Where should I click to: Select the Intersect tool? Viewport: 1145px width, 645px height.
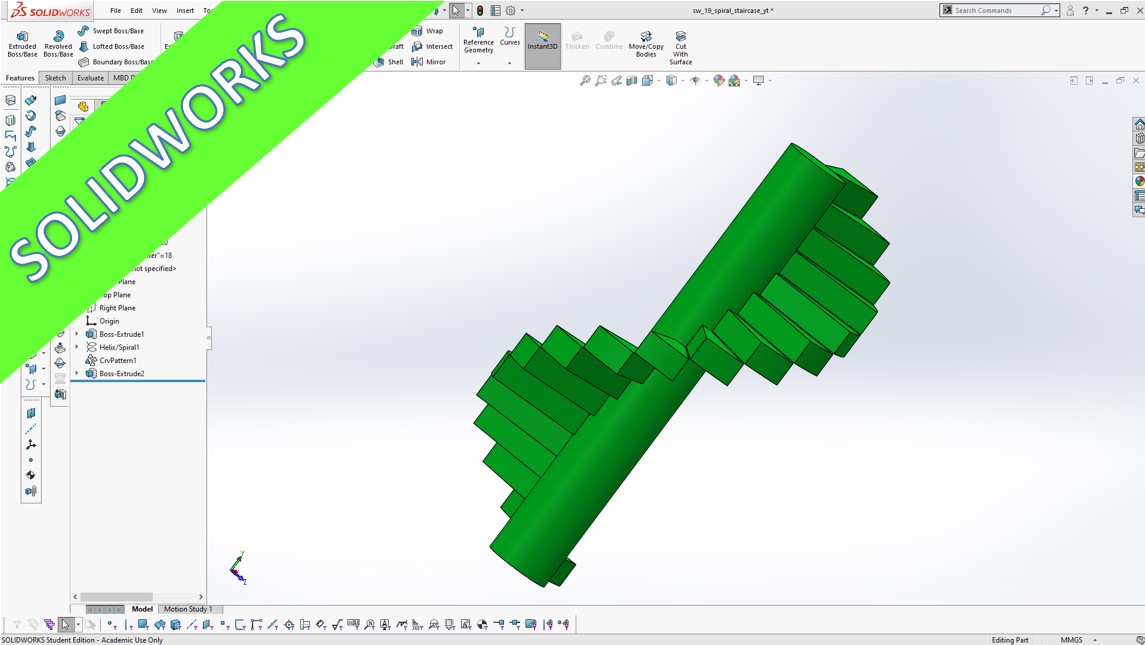point(432,46)
